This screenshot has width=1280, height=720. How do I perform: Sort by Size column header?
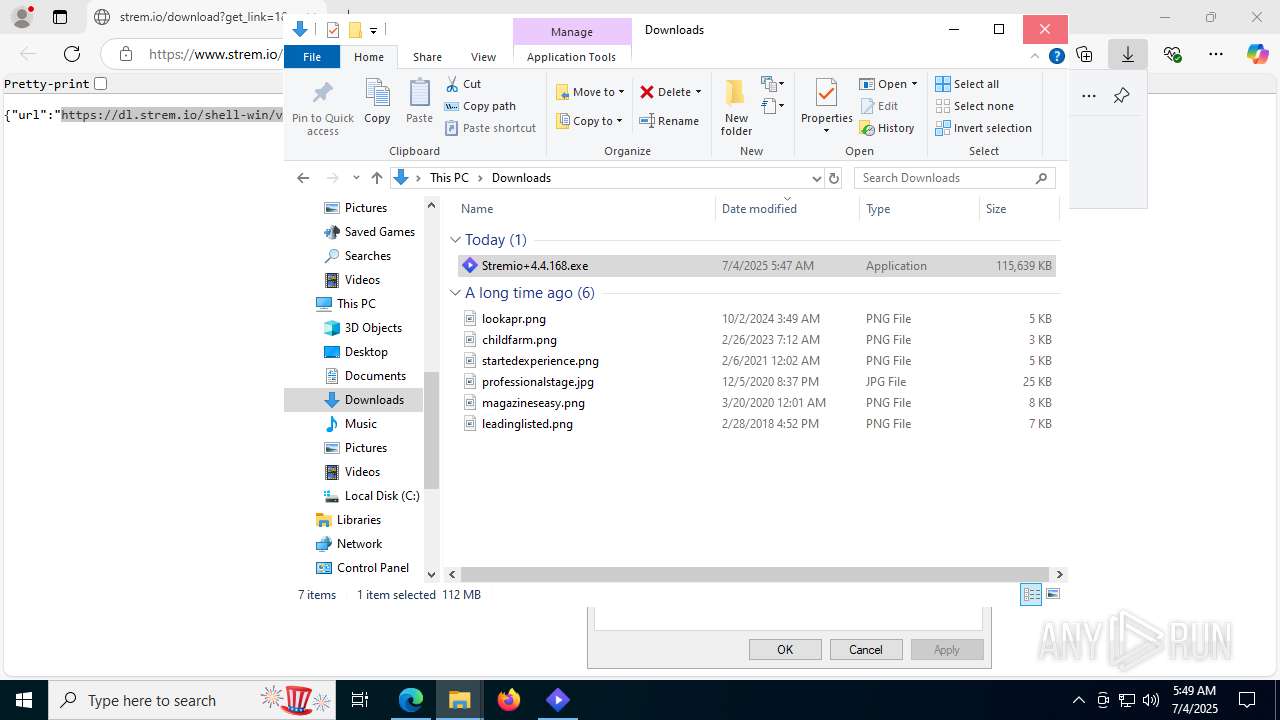point(1018,209)
